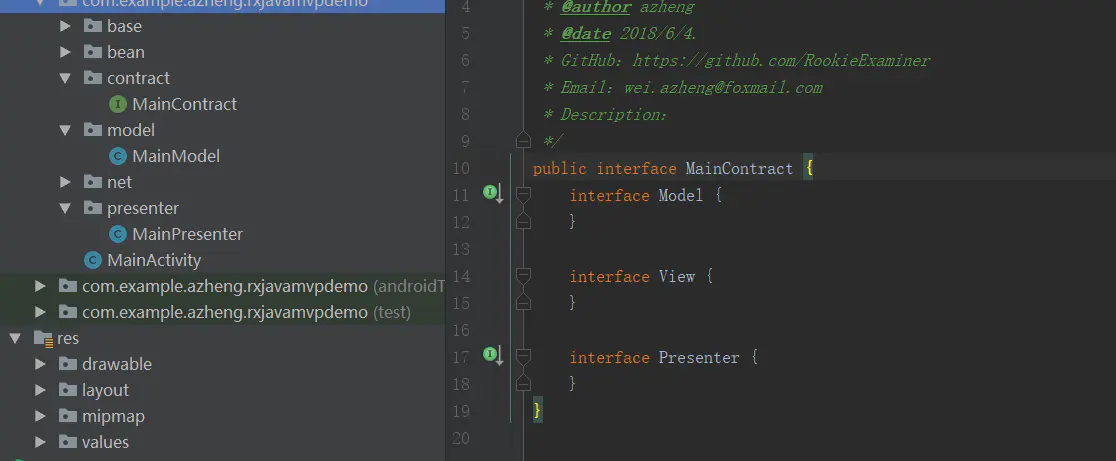Click the @author tag in the comment
The height and width of the screenshot is (461, 1116).
point(596,7)
